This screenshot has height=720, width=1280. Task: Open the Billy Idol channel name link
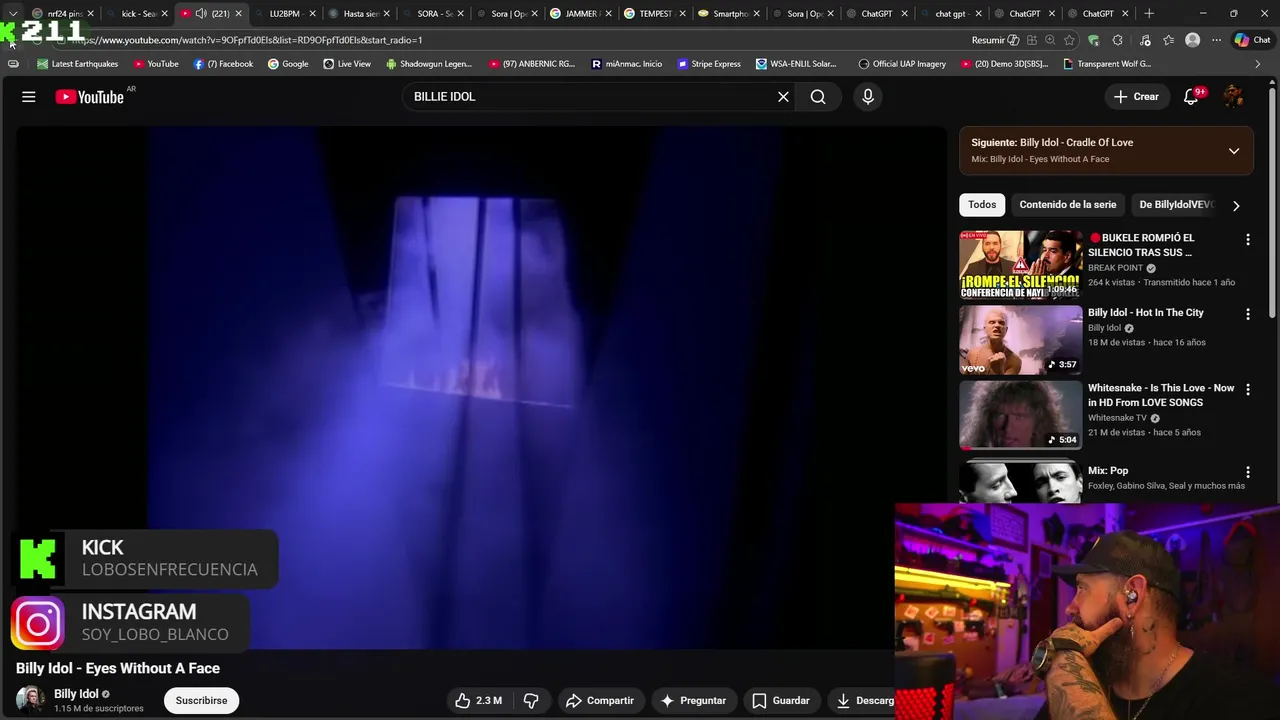tap(76, 694)
